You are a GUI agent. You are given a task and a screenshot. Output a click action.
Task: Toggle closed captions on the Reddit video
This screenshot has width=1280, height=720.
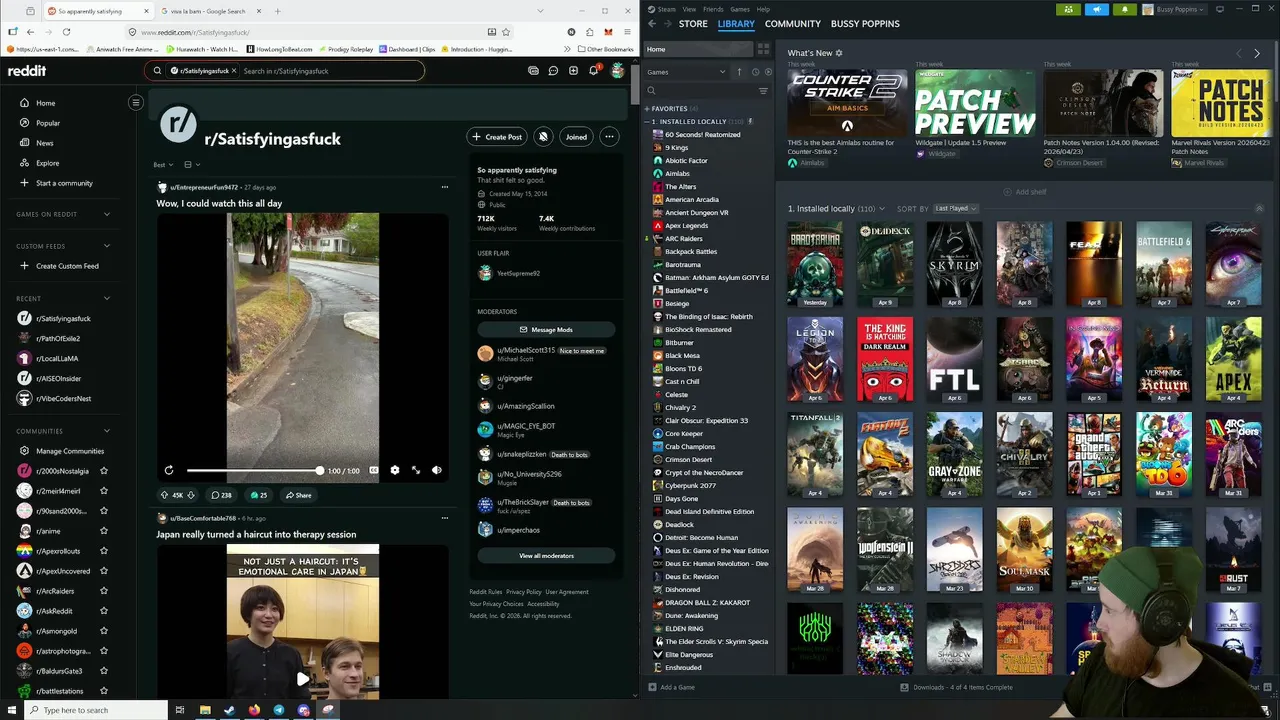point(374,470)
